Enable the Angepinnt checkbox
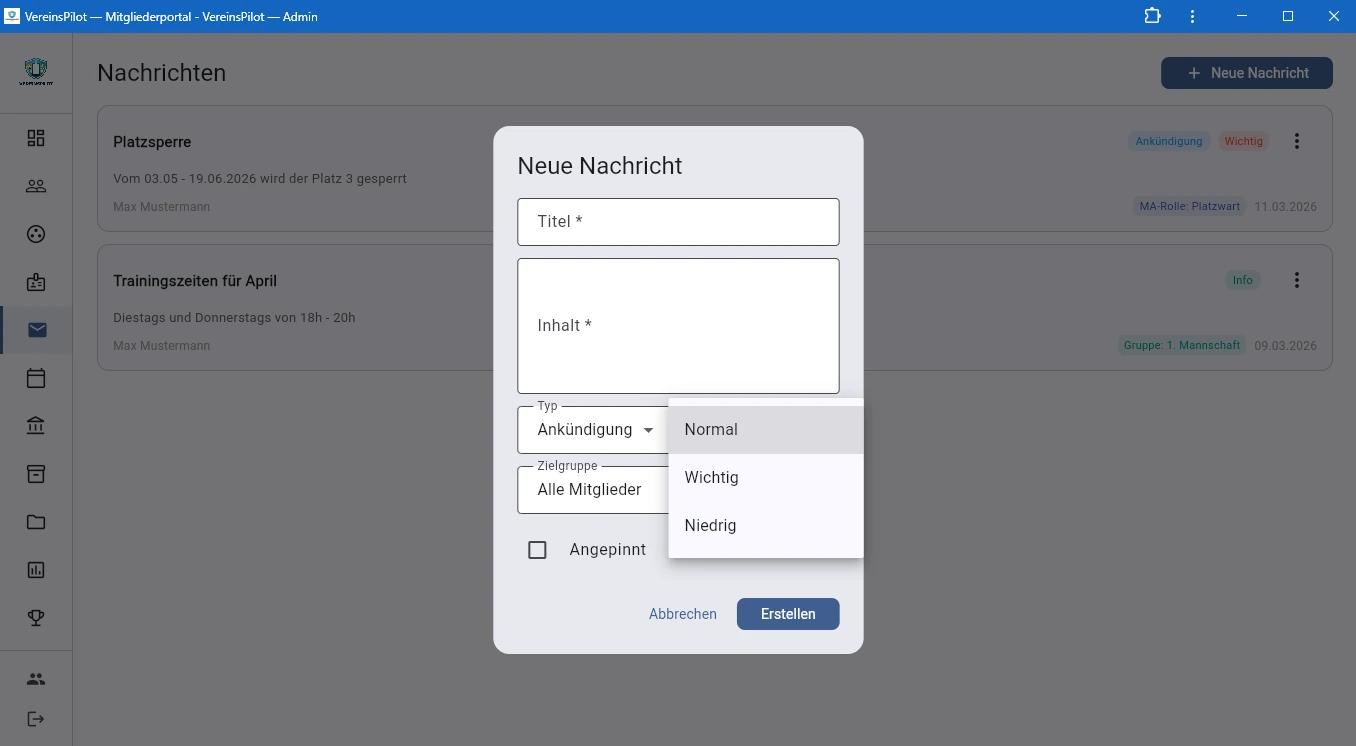The width and height of the screenshot is (1356, 746). tap(538, 549)
